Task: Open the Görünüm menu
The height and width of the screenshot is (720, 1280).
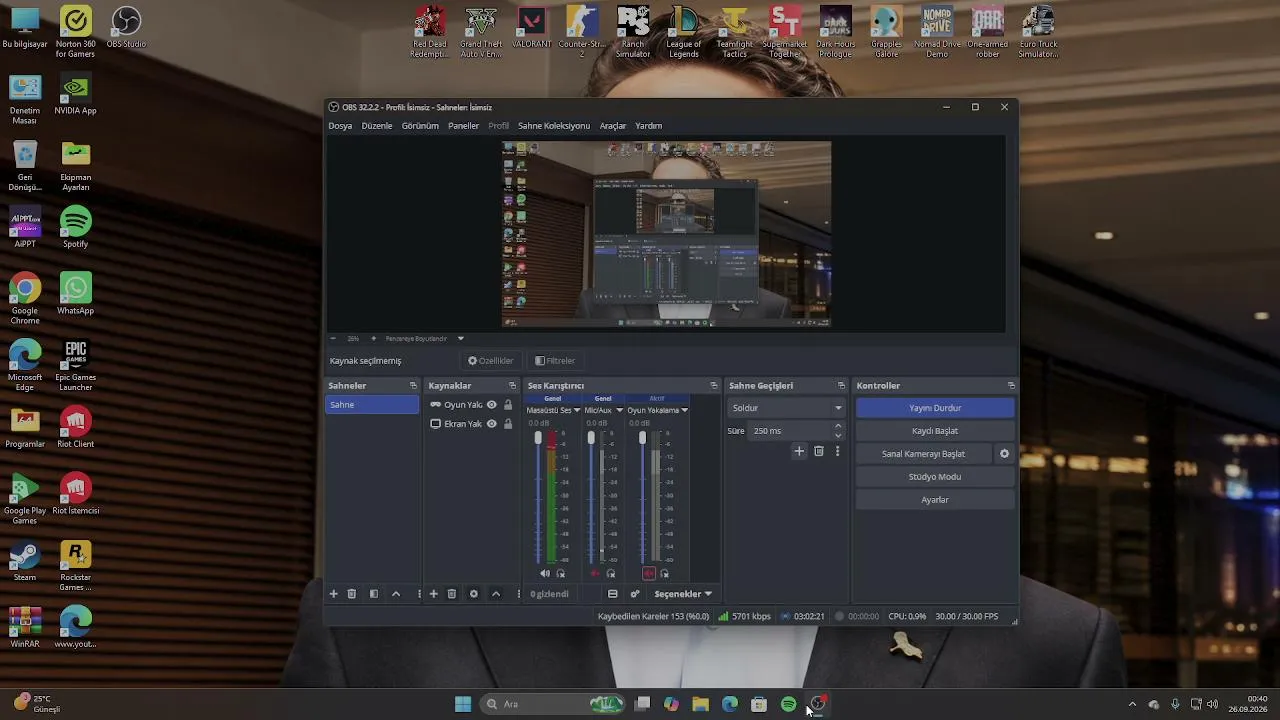Action: tap(420, 126)
